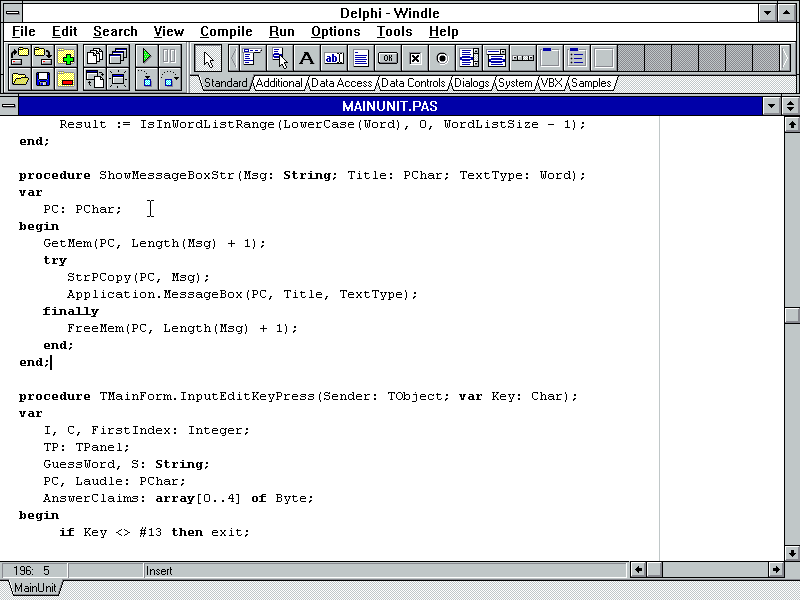This screenshot has width=800, height=600.
Task: Click the Toggle Form/Unit icon
Action: (94, 79)
